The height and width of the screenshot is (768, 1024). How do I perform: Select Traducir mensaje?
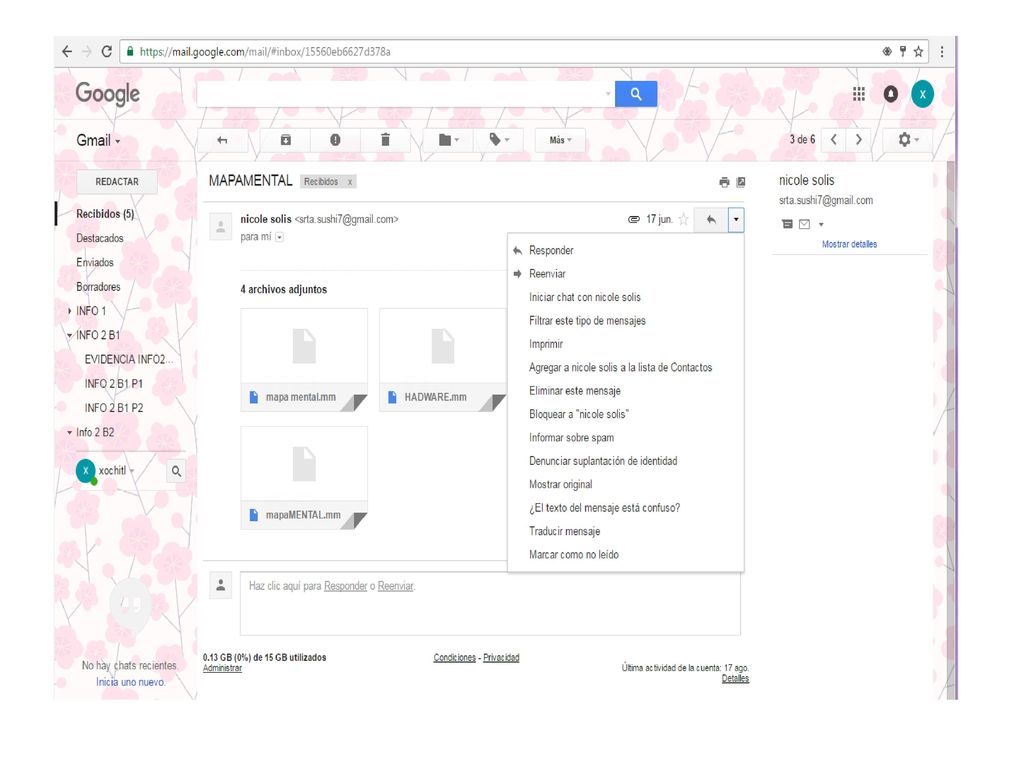click(626, 532)
